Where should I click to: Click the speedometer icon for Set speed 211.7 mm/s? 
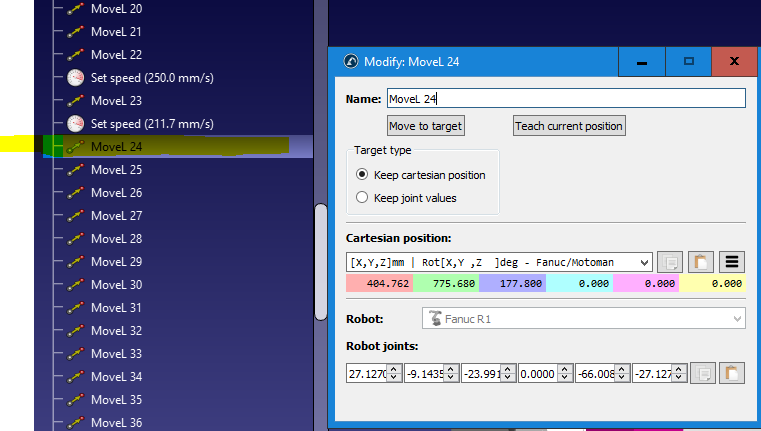[x=76, y=124]
